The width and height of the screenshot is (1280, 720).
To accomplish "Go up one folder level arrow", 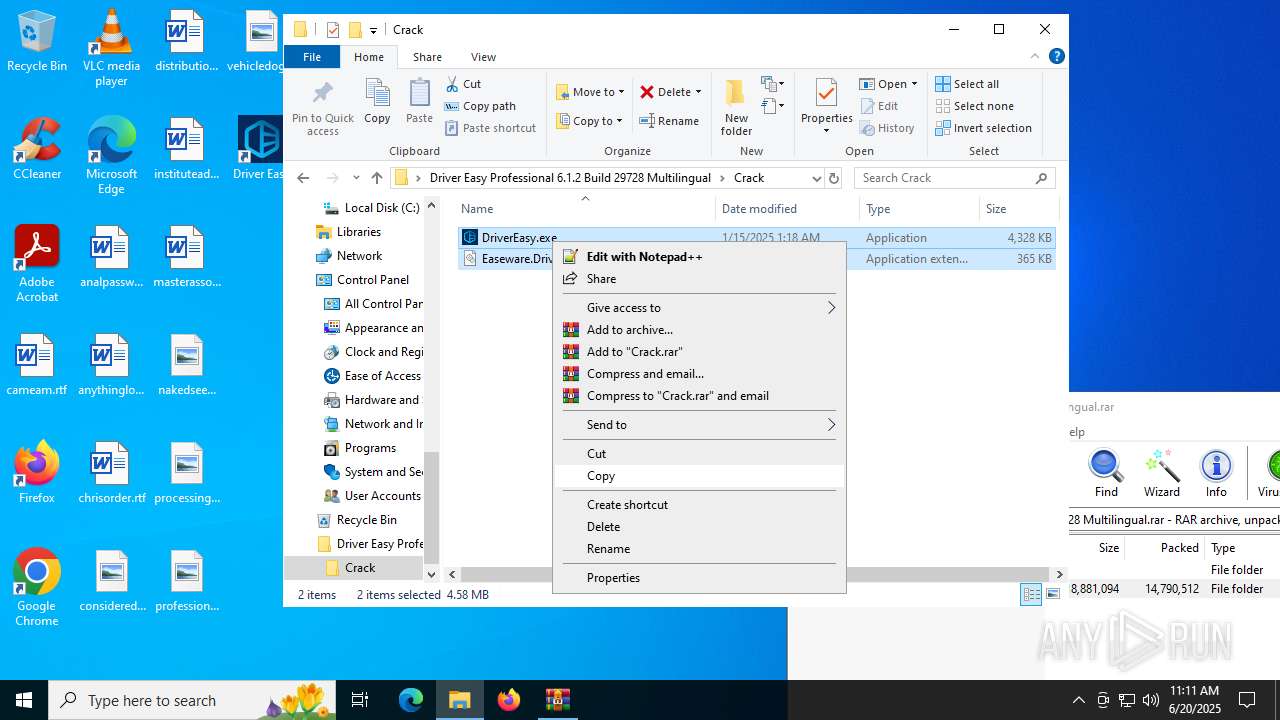I will click(377, 178).
